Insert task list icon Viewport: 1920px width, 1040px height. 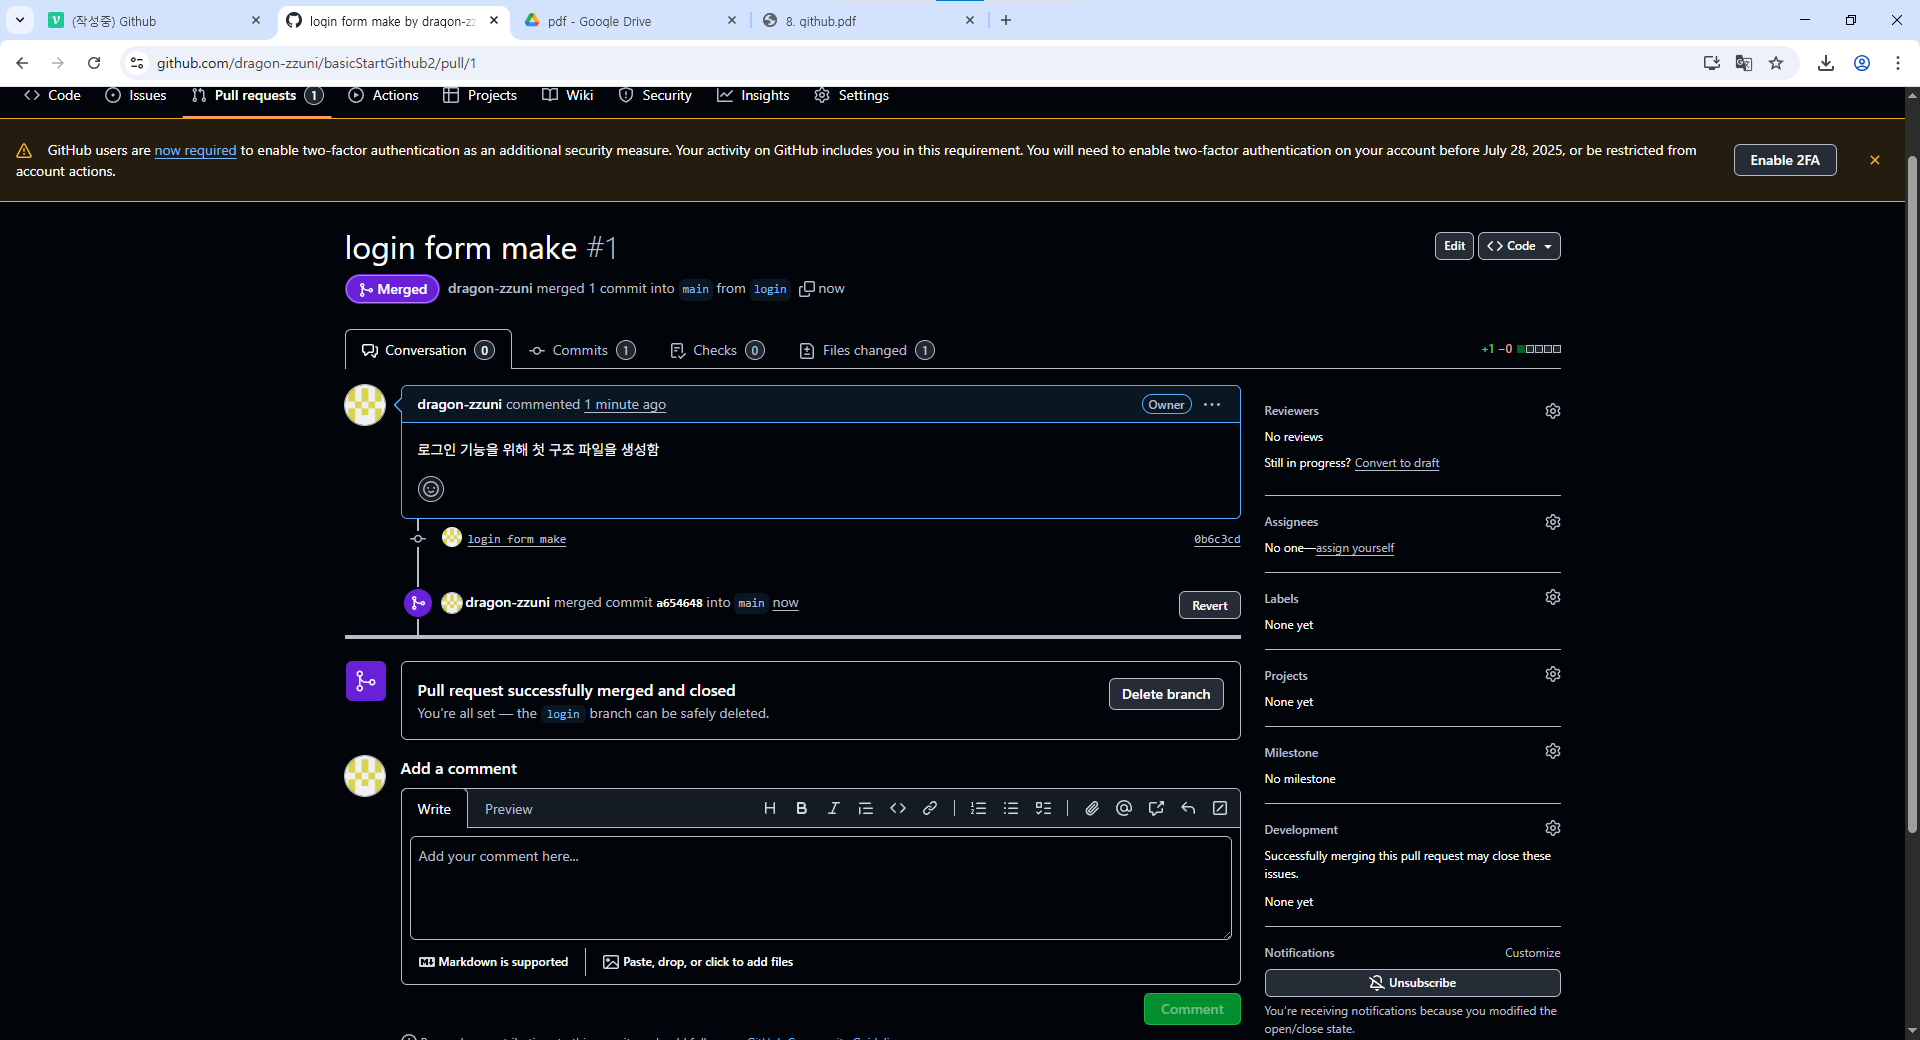click(1043, 808)
